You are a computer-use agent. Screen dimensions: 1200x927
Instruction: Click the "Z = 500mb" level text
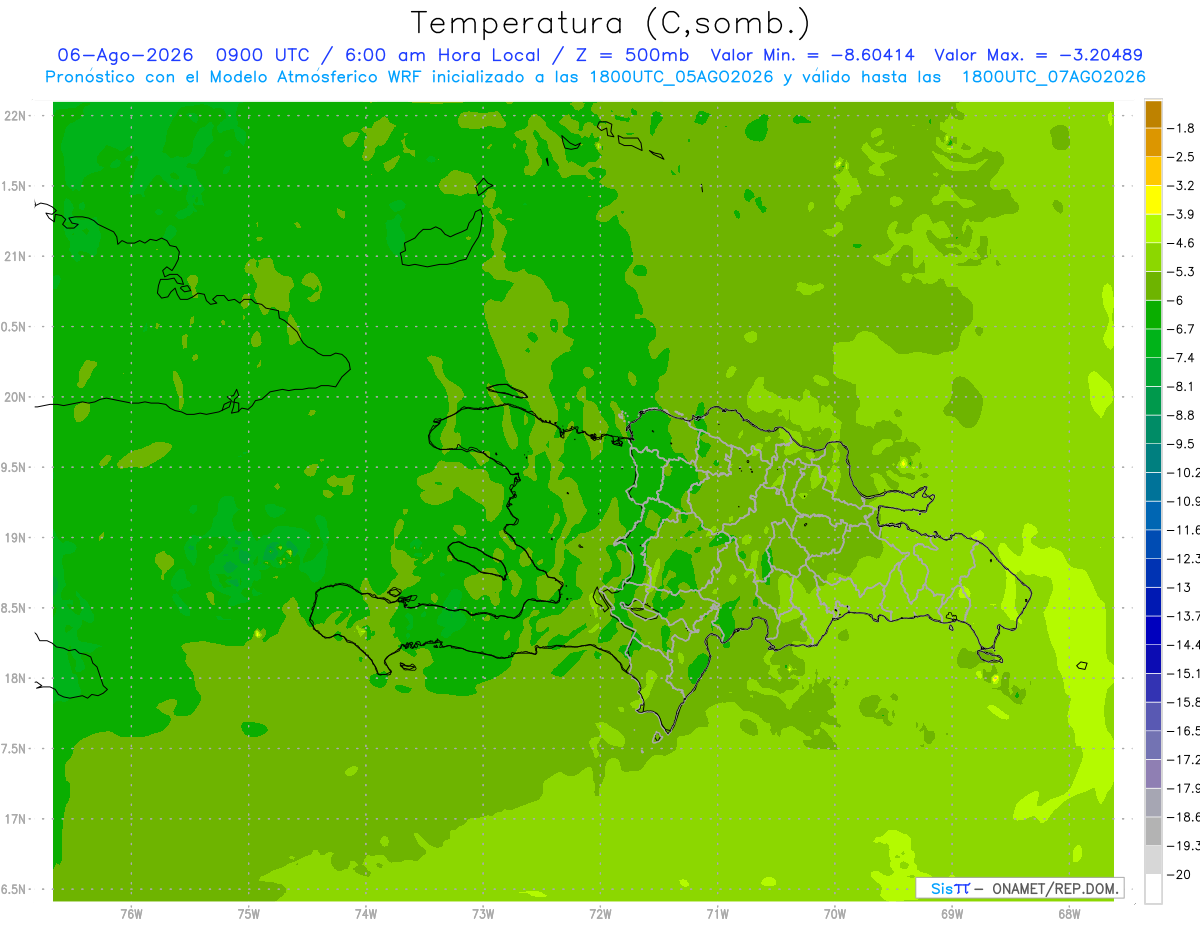629,55
